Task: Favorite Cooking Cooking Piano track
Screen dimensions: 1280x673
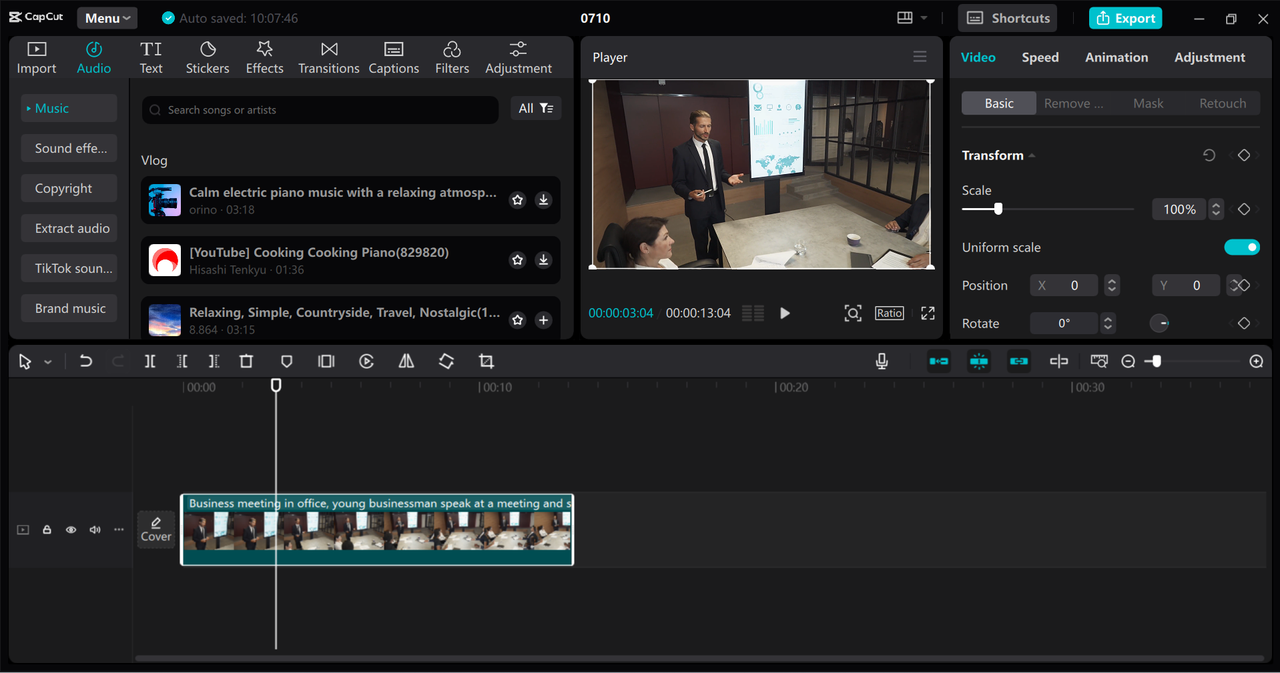Action: pos(517,260)
